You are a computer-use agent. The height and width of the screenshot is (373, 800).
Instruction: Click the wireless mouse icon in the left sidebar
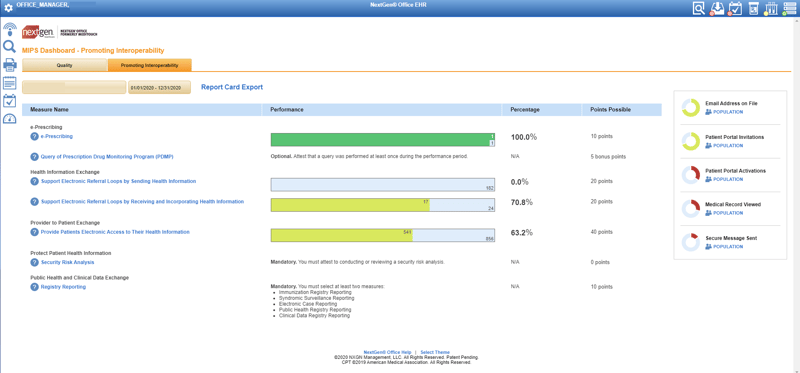[x=10, y=29]
